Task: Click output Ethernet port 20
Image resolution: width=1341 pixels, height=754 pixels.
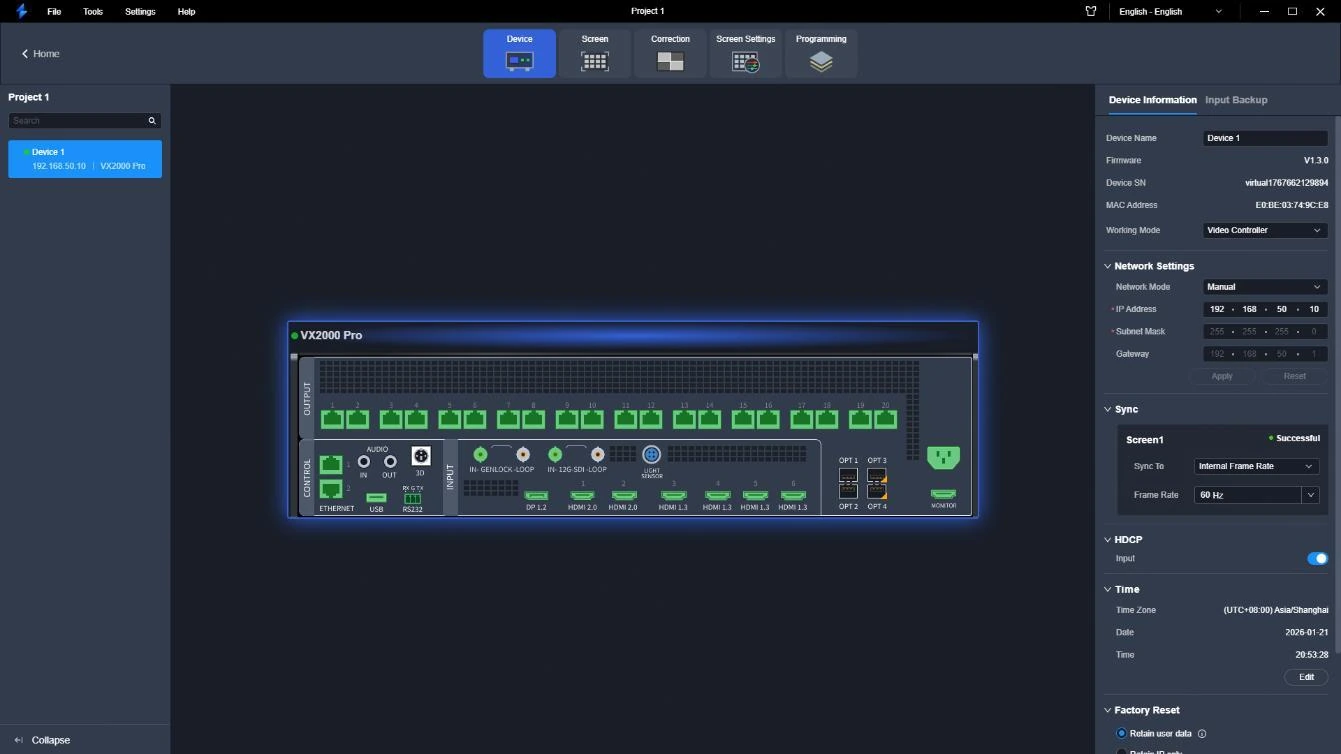Action: 885,419
